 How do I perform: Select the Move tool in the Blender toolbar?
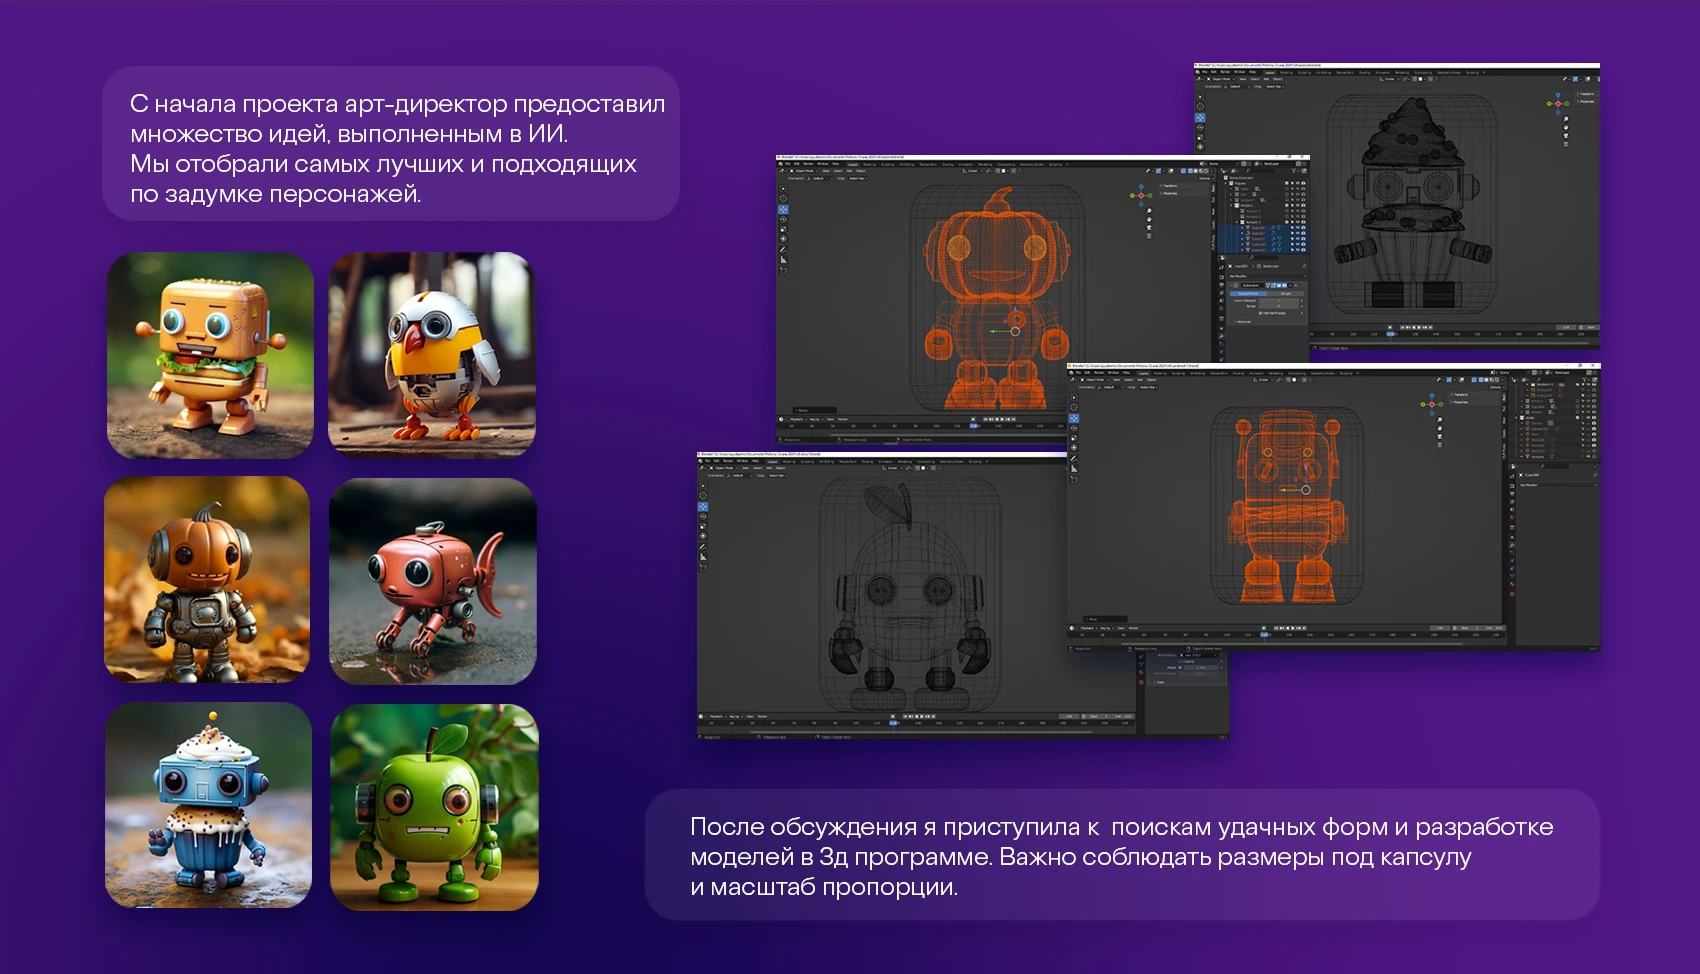783,209
